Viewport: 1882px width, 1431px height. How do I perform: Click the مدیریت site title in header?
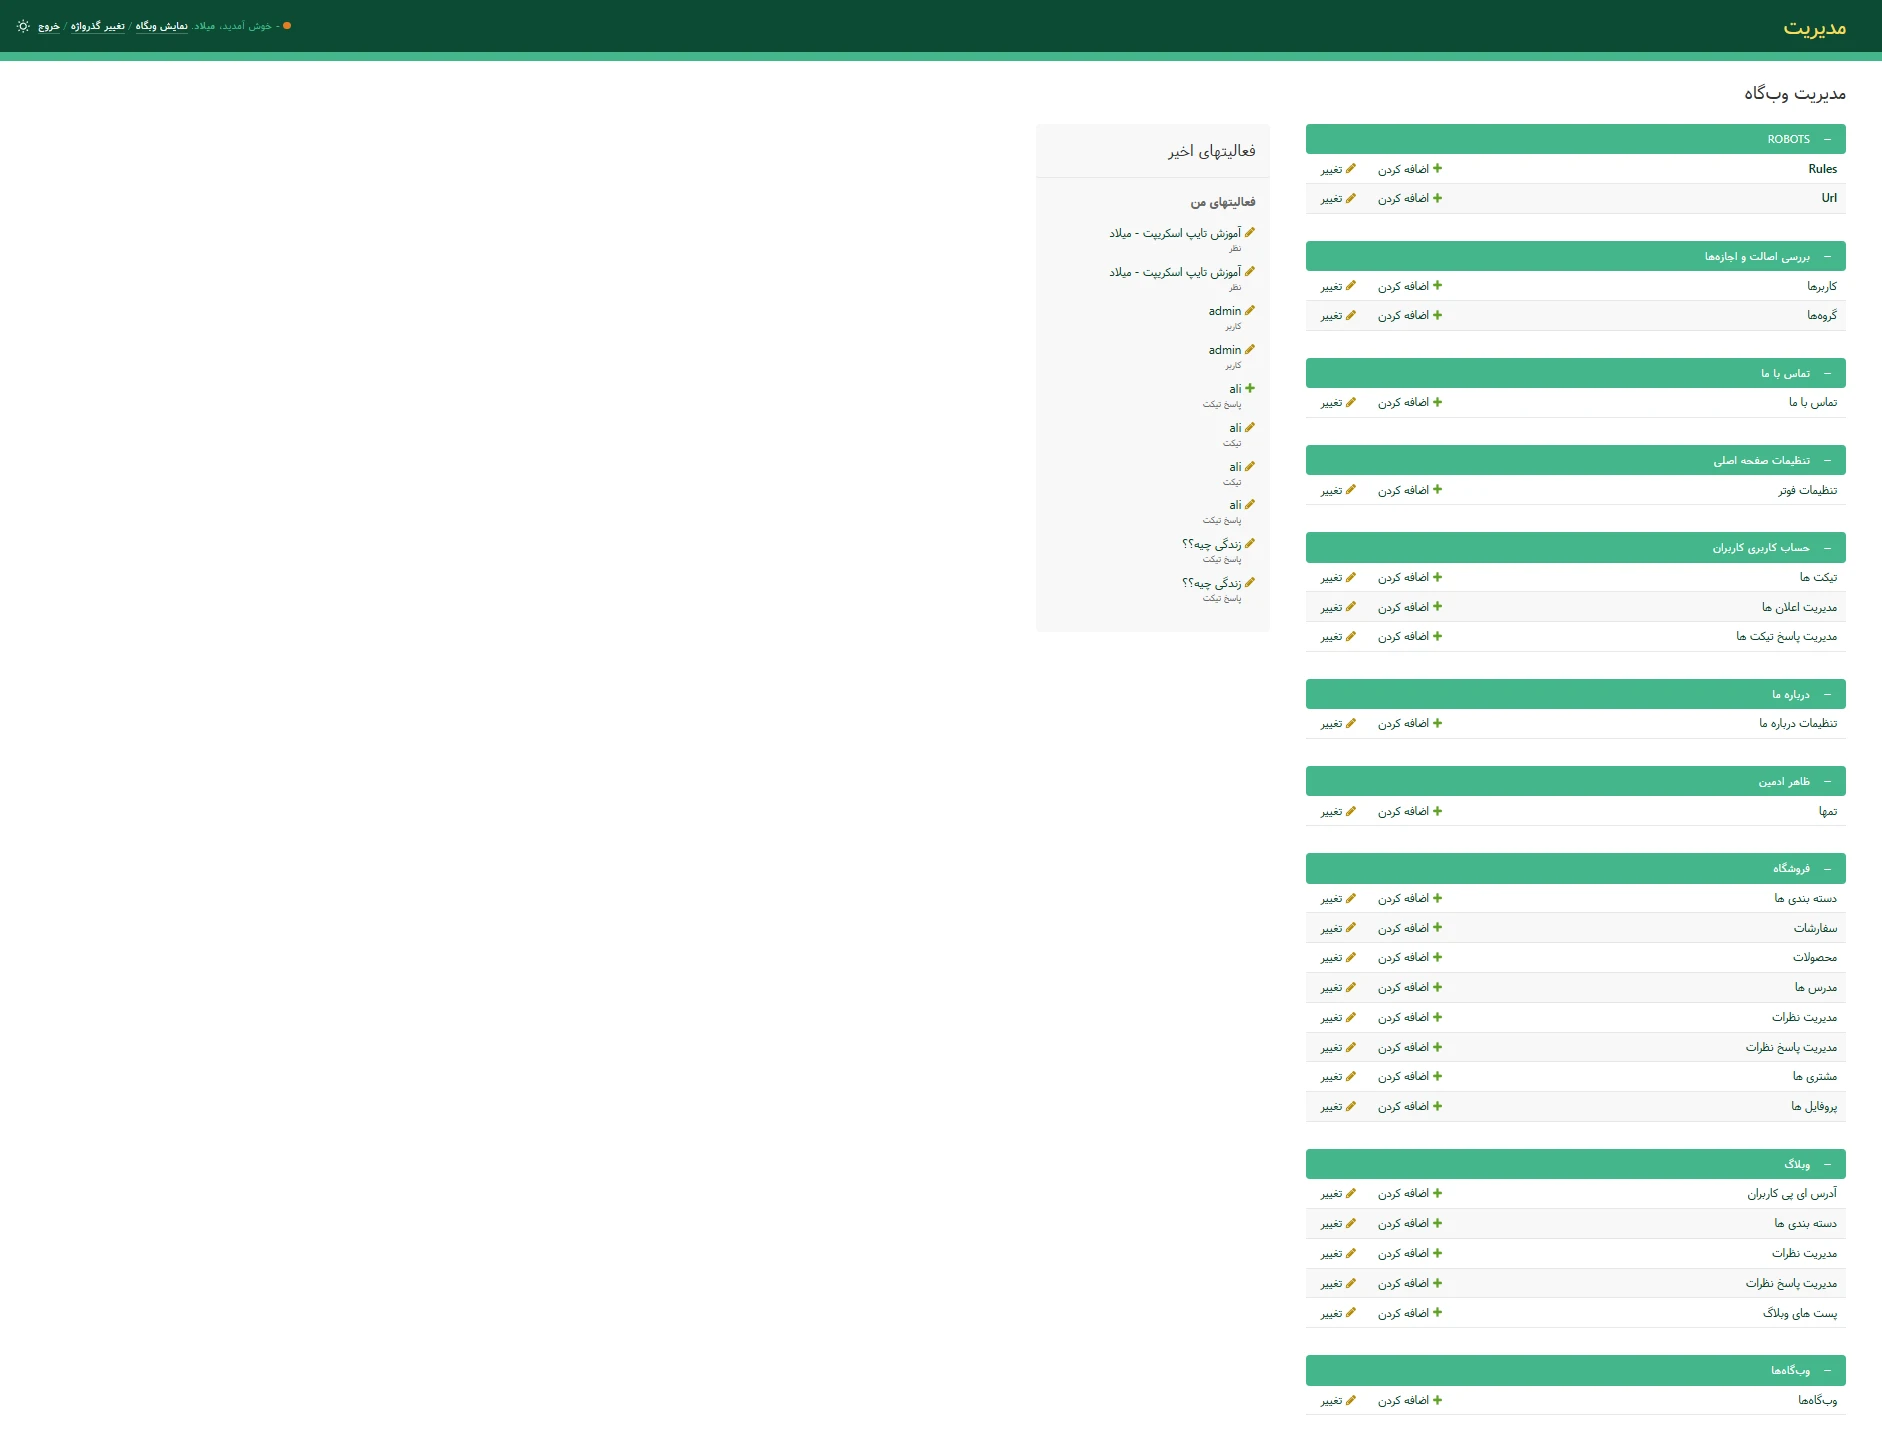point(1814,27)
